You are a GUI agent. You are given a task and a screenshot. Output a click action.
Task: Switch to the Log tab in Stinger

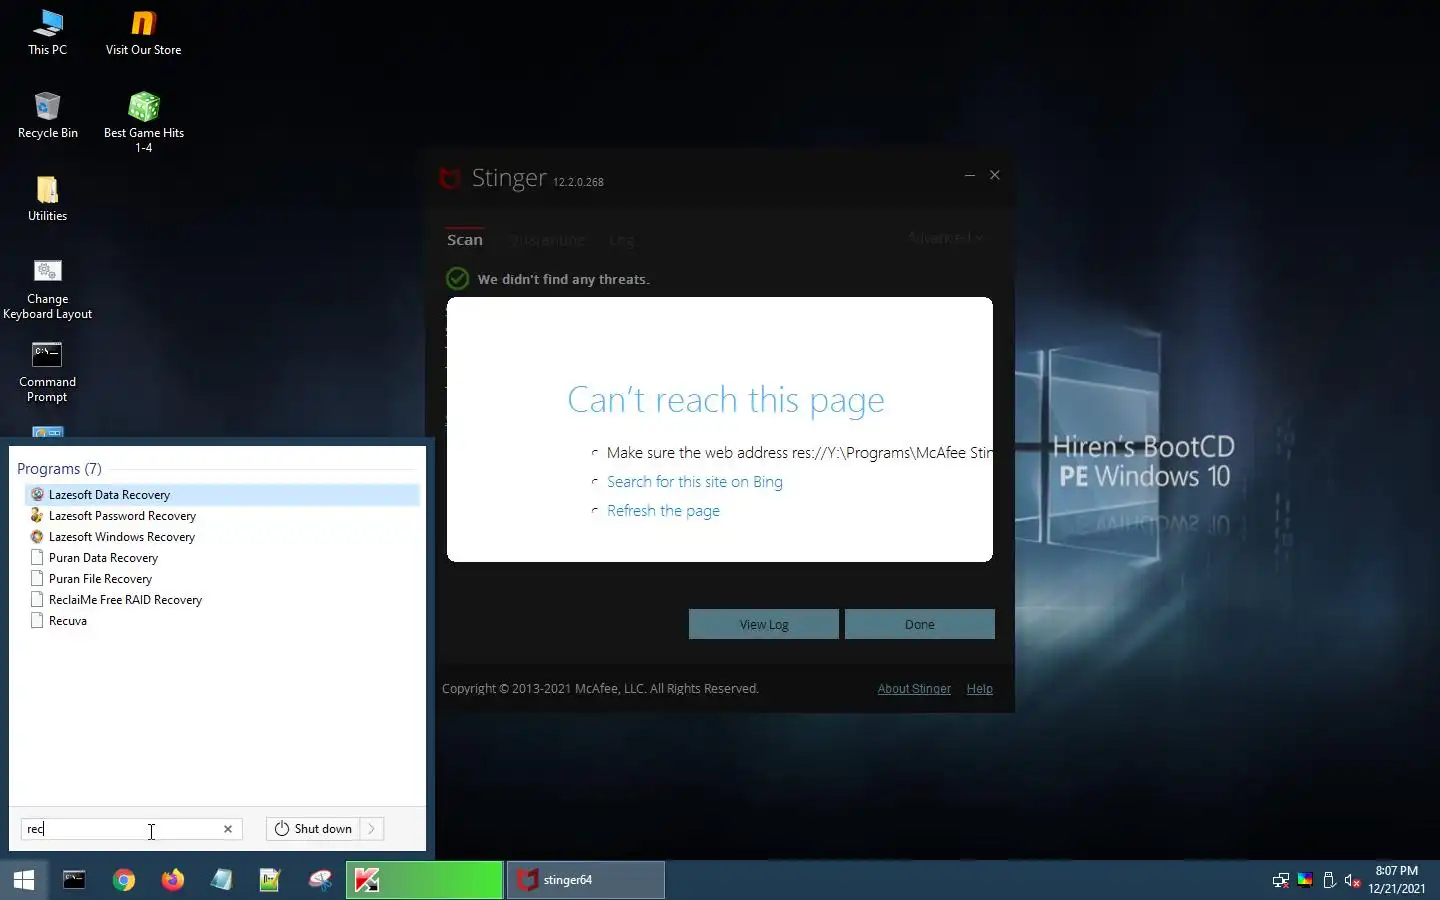click(621, 240)
